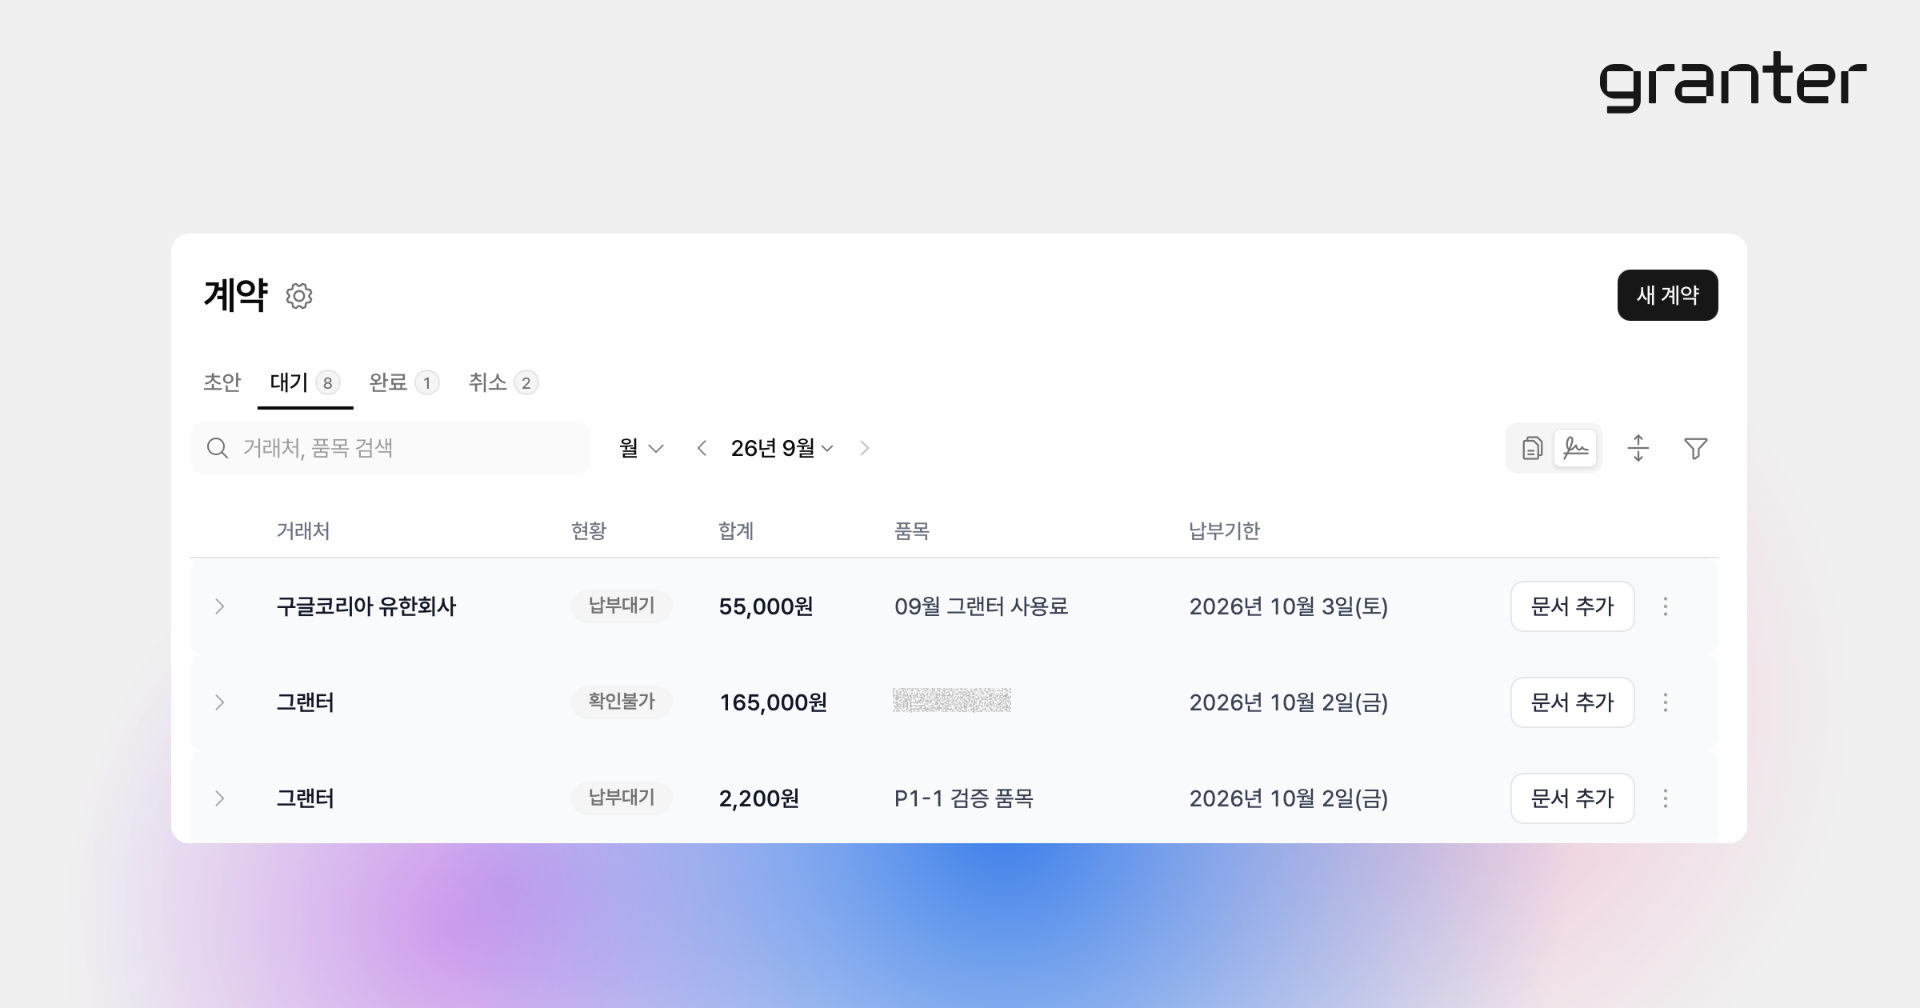The width and height of the screenshot is (1920, 1008).
Task: Click the 2026년 10월 3일(토) due date
Action: [x=1288, y=606]
